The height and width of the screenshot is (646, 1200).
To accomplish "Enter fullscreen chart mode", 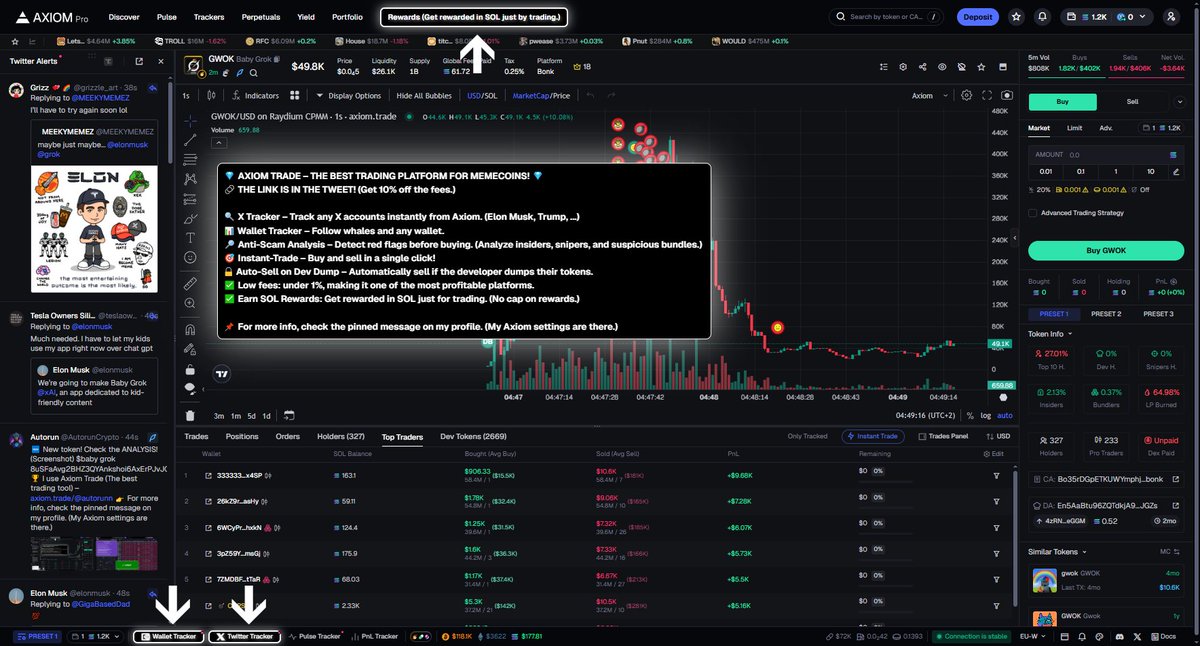I will coord(987,96).
